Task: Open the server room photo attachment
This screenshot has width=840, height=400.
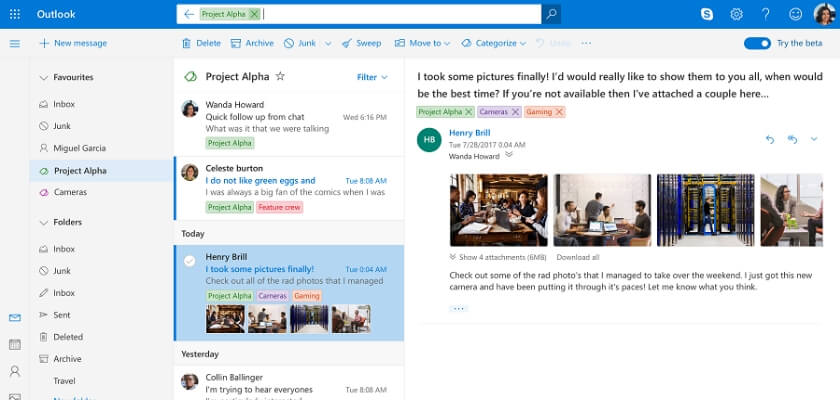Action: coord(706,210)
